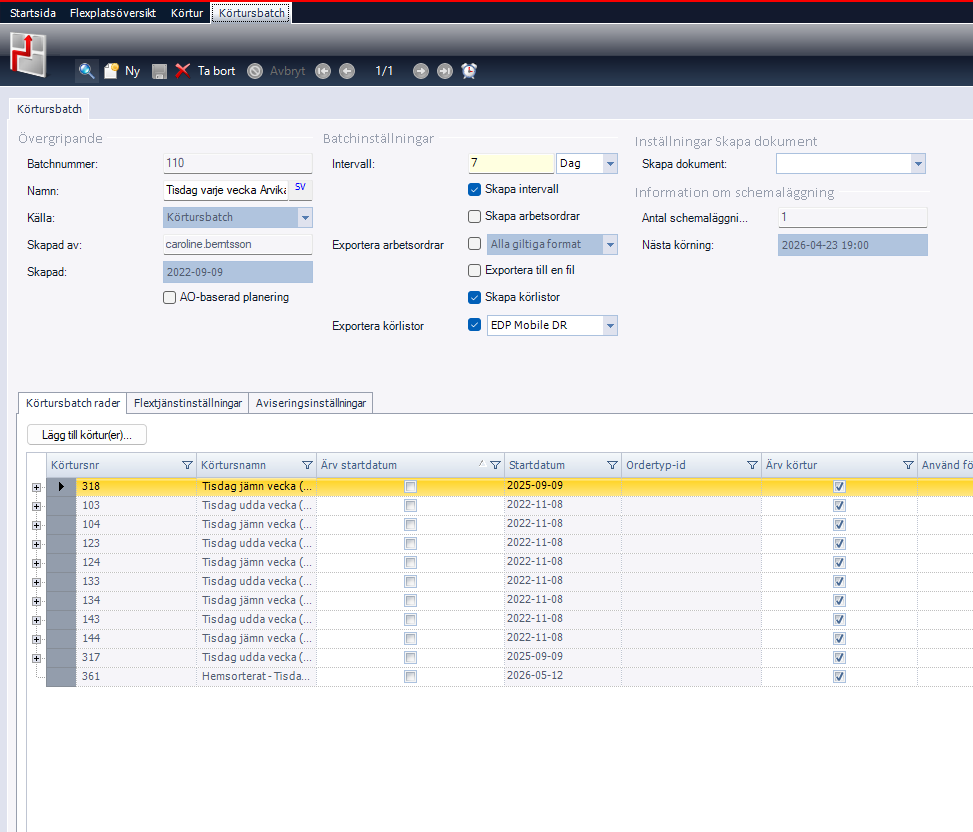This screenshot has width=973, height=832.
Task: Go to the first record arrow
Action: click(x=323, y=71)
